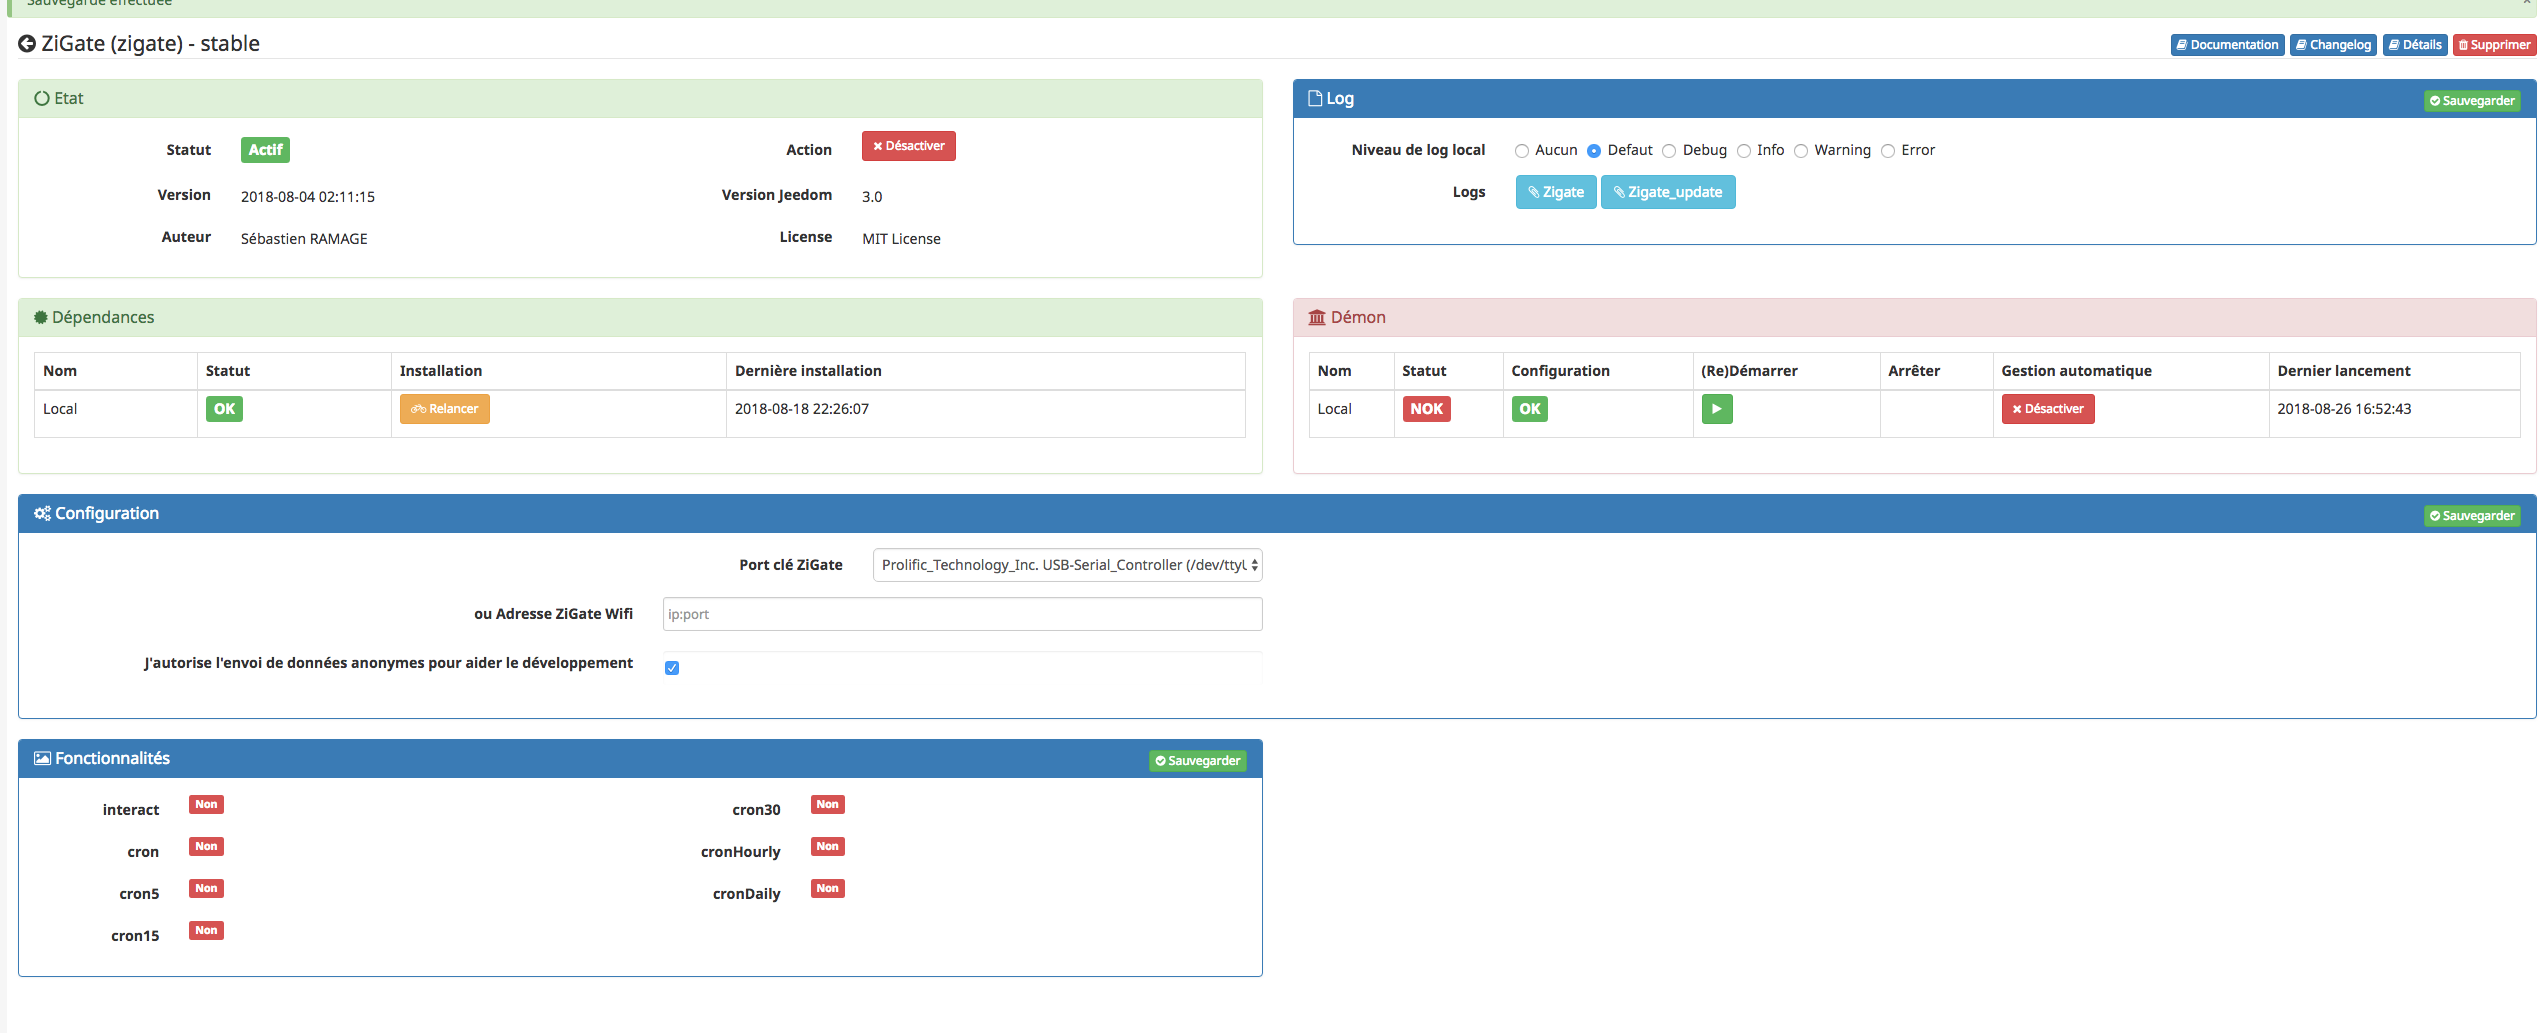The image size is (2548, 1033).
Task: Save the Log panel with Sauvegarder
Action: (2472, 101)
